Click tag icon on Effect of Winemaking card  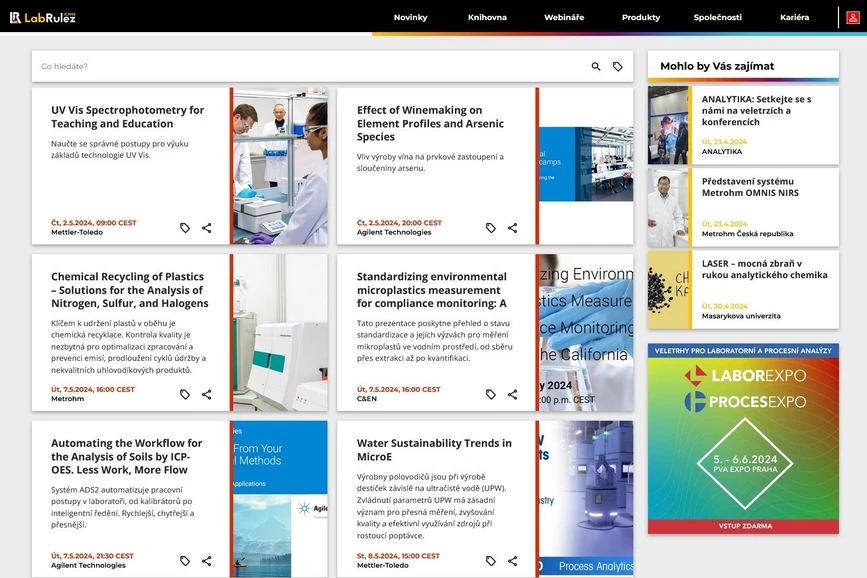pyautogui.click(x=490, y=228)
